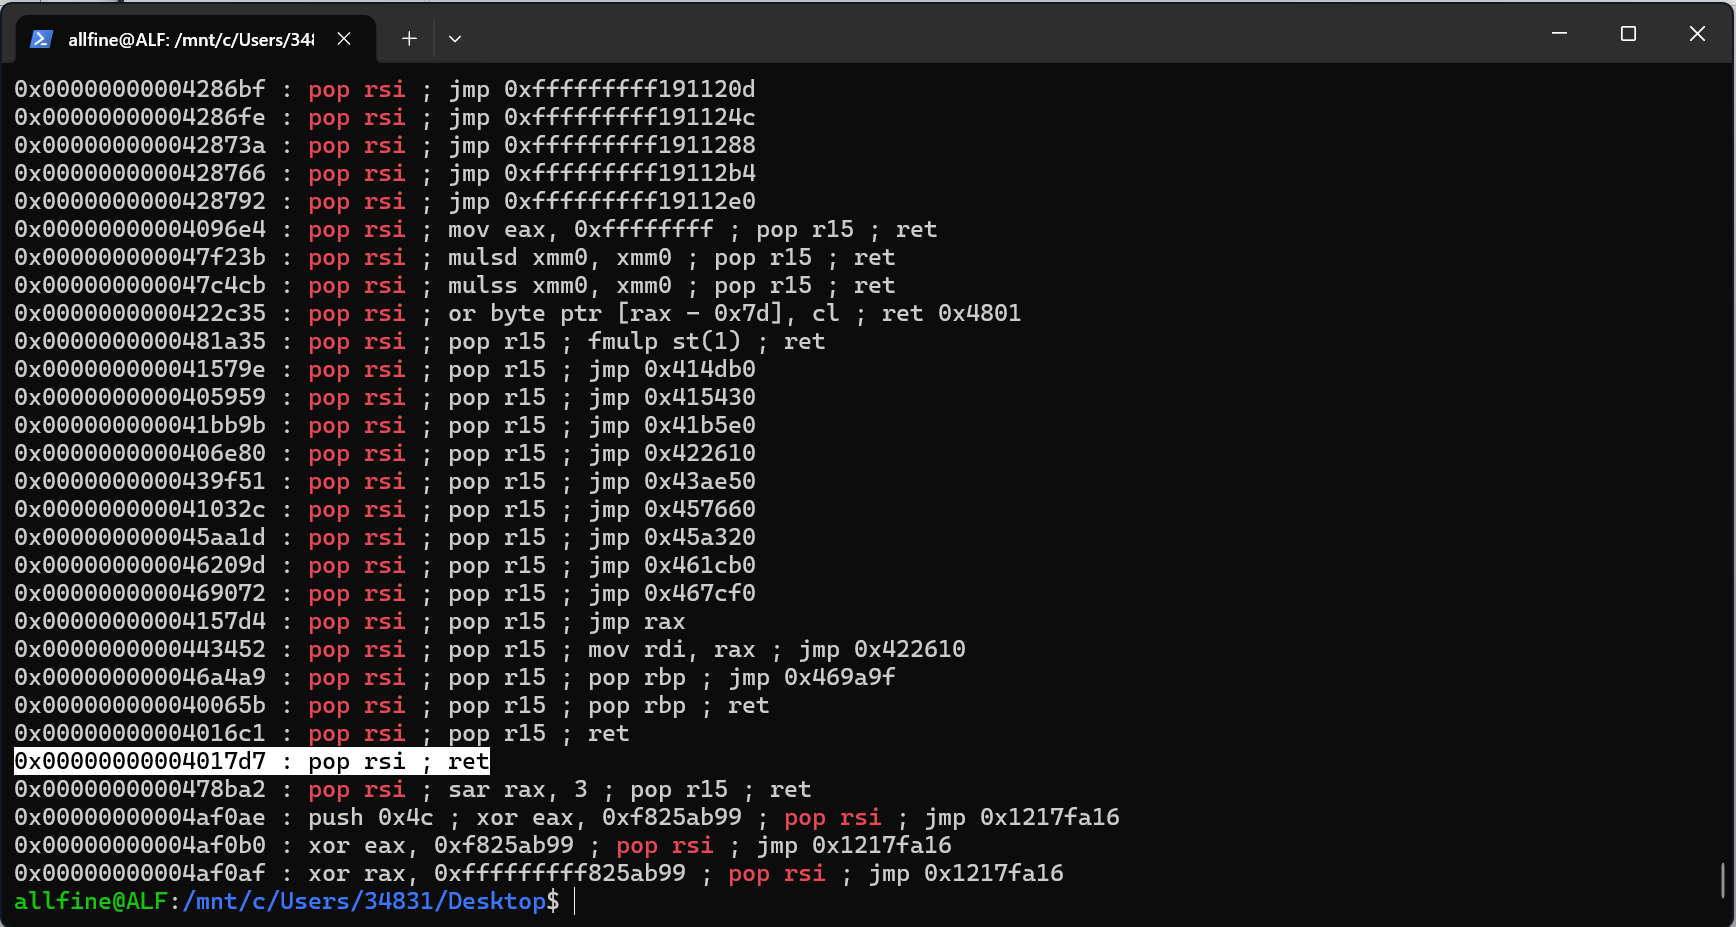Click the /mnt/c/Users/34831/Desktop path in prompt

click(x=364, y=901)
